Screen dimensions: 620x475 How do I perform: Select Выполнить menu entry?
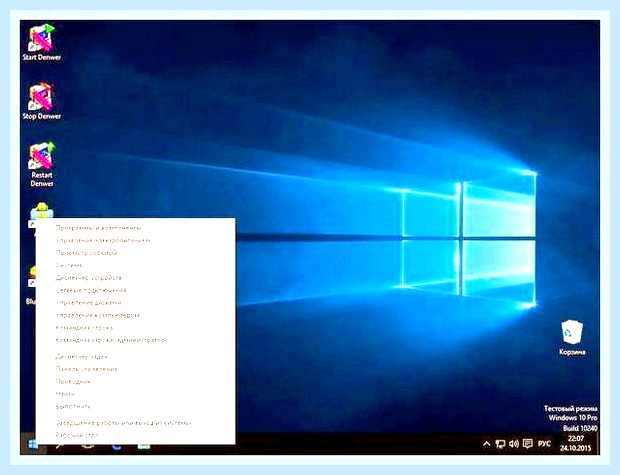(x=136, y=406)
